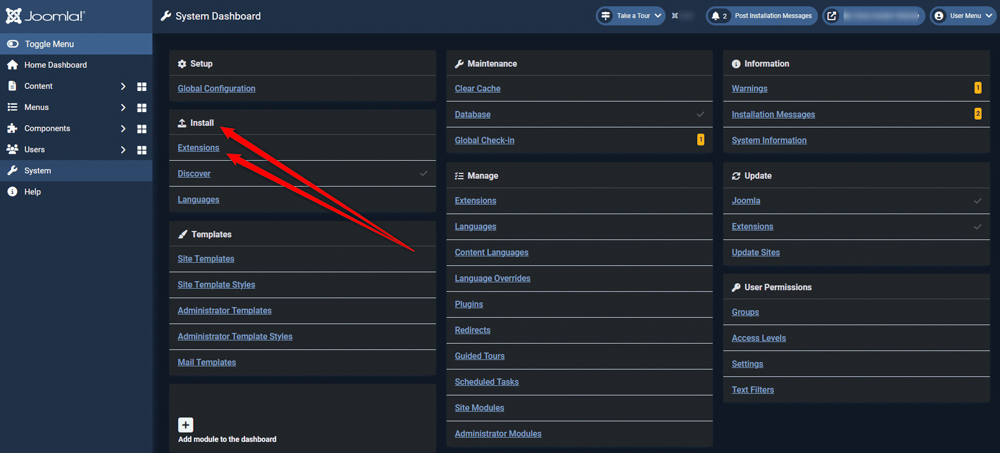Image resolution: width=1000 pixels, height=453 pixels.
Task: Open Access Levels link
Action: [759, 338]
